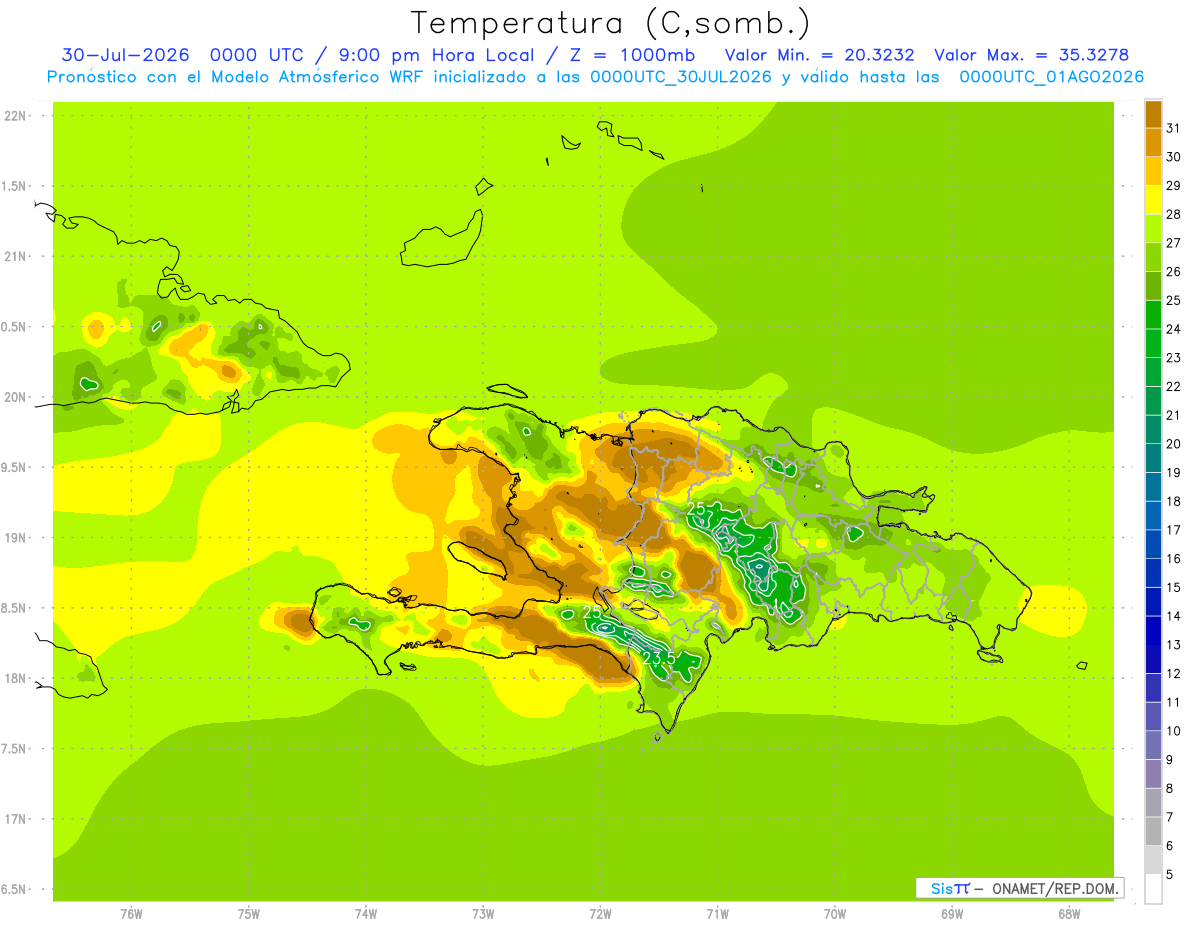Screen dimensions: 1200x927
Task: Click the "73W" longitude axis label
Action: [x=483, y=914]
